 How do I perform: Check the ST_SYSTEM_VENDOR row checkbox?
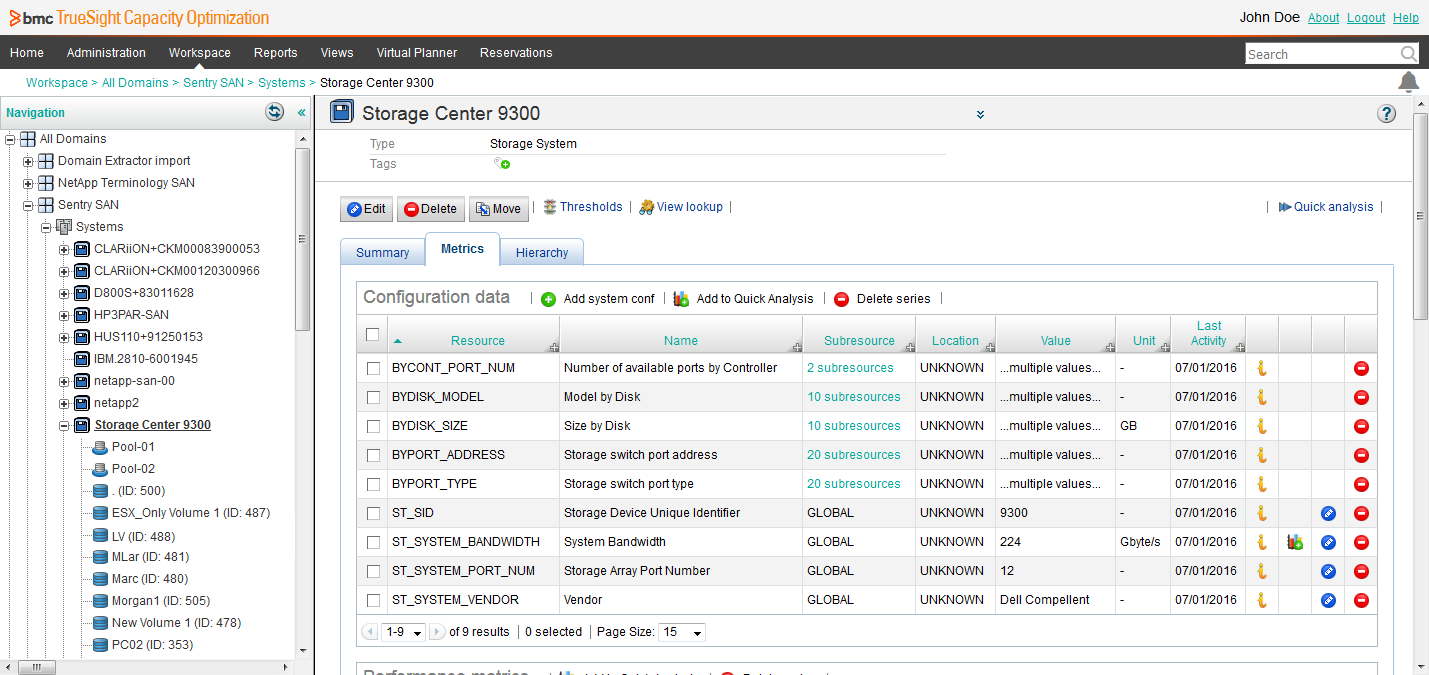(373, 600)
